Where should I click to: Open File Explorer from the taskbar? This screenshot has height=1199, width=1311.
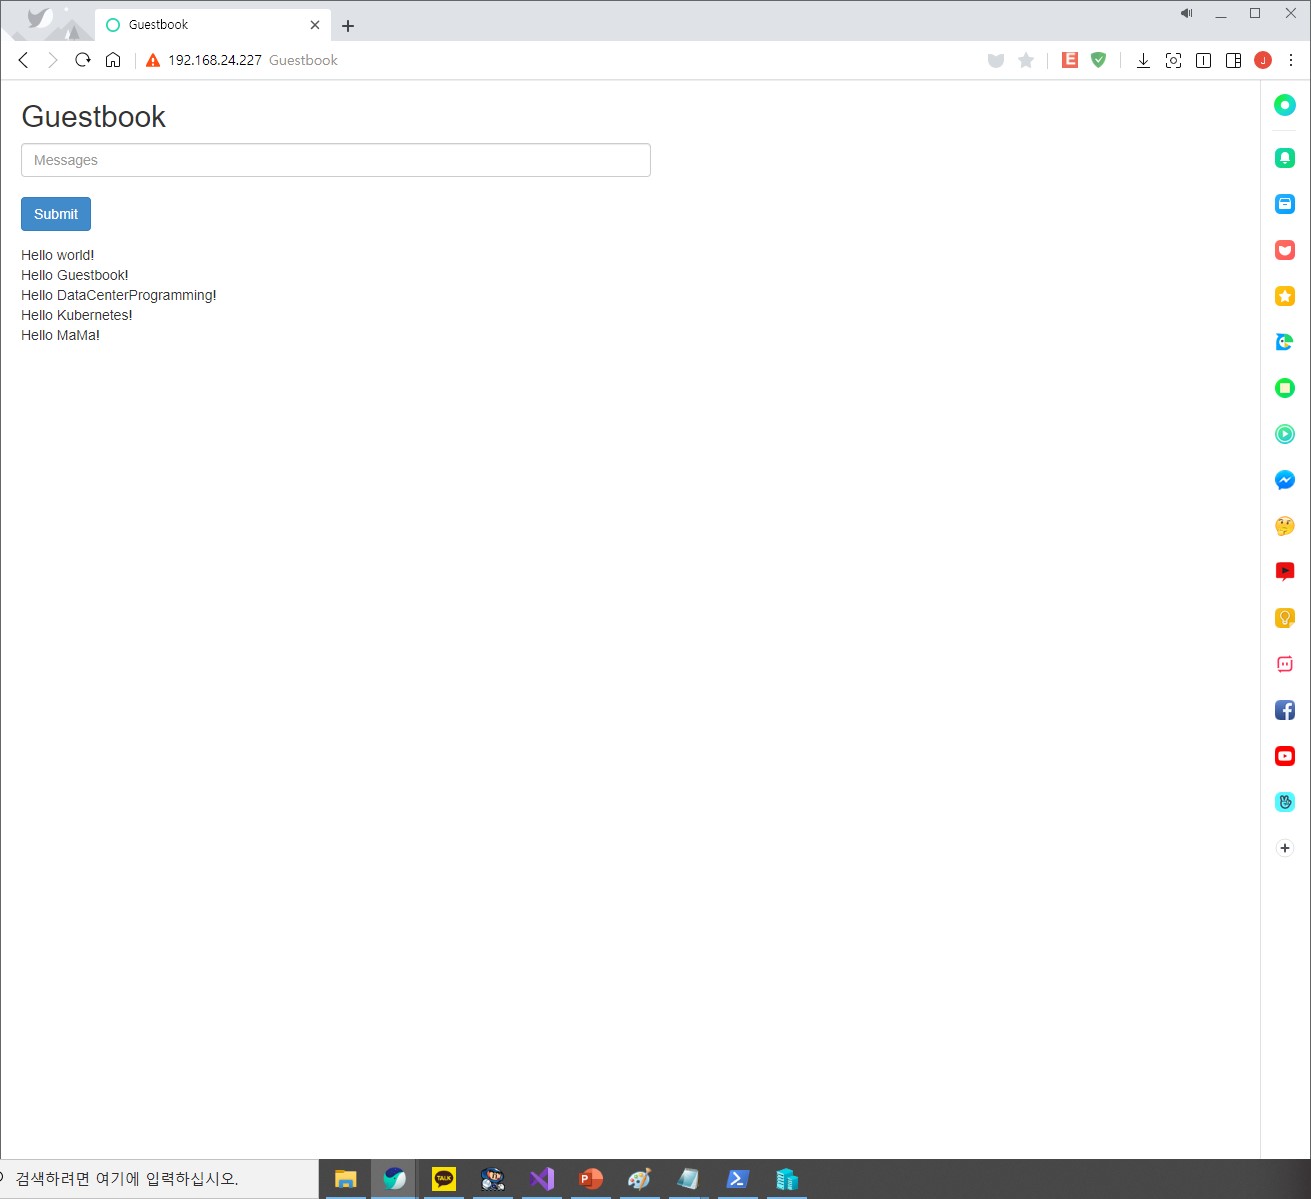tap(346, 1179)
